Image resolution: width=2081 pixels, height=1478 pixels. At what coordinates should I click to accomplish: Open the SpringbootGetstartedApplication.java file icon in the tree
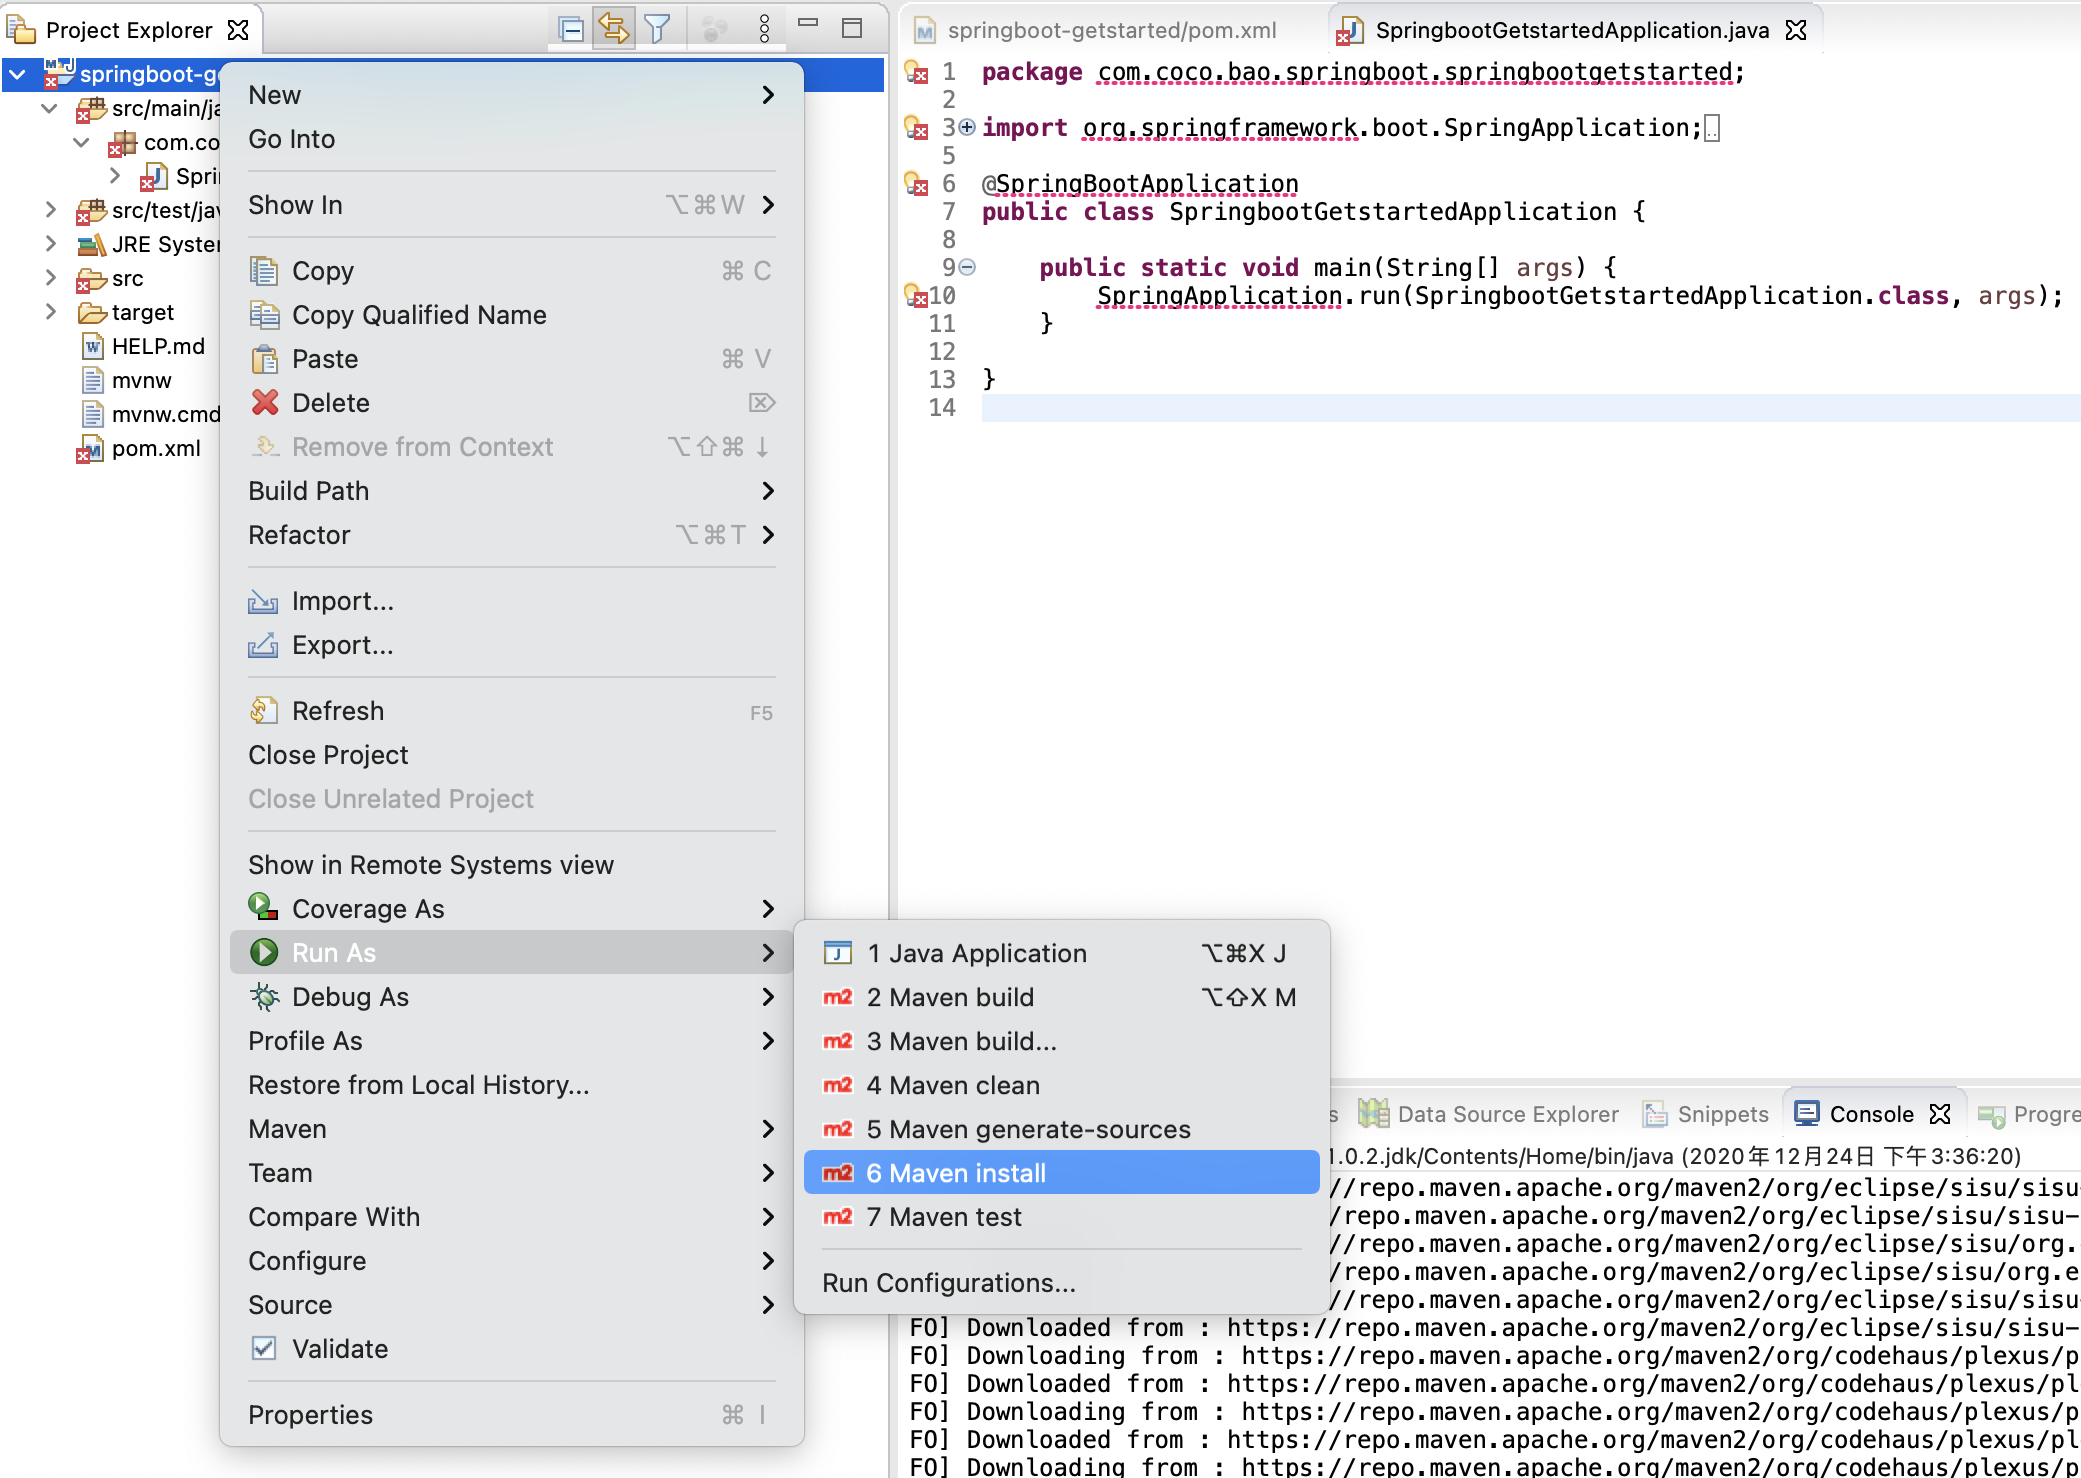153,177
